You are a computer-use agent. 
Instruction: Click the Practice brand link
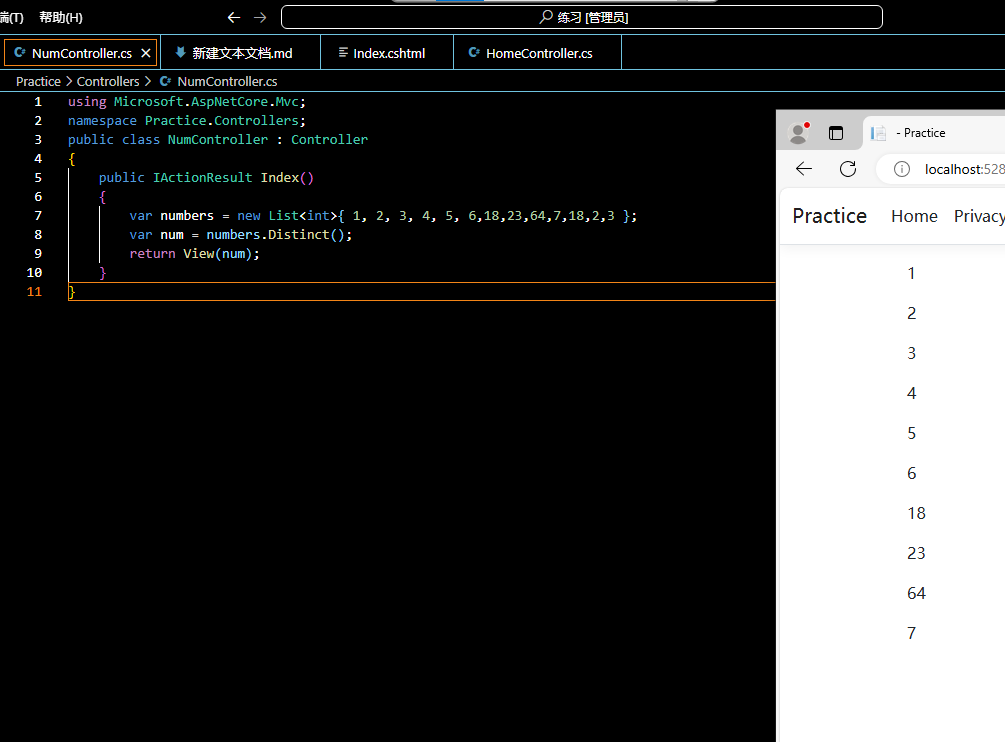click(829, 216)
